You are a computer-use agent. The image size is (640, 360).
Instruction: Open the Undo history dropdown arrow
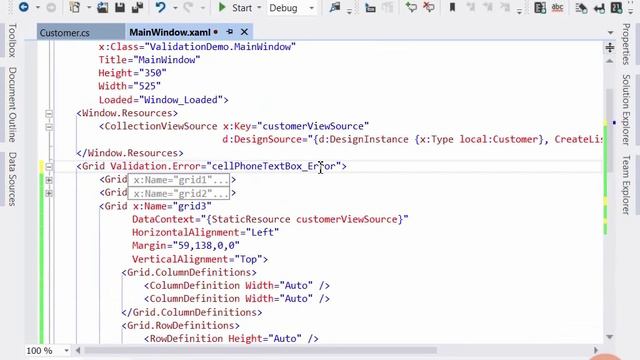pyautogui.click(x=175, y=8)
